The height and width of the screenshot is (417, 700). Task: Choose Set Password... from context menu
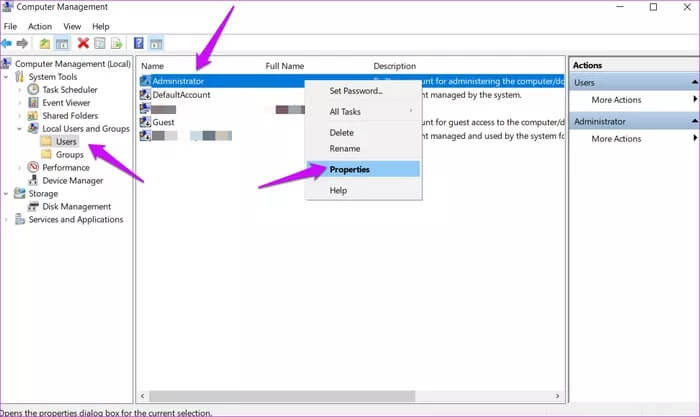coord(363,91)
